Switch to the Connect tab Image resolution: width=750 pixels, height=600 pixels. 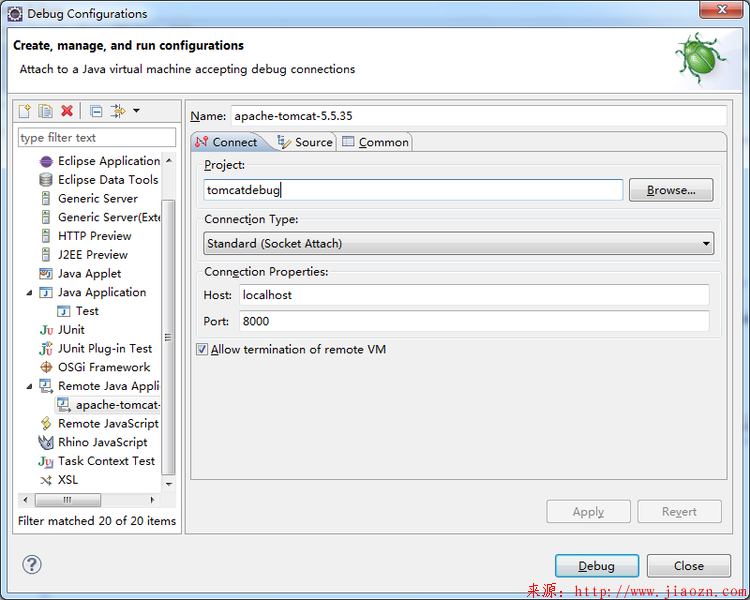click(x=227, y=142)
